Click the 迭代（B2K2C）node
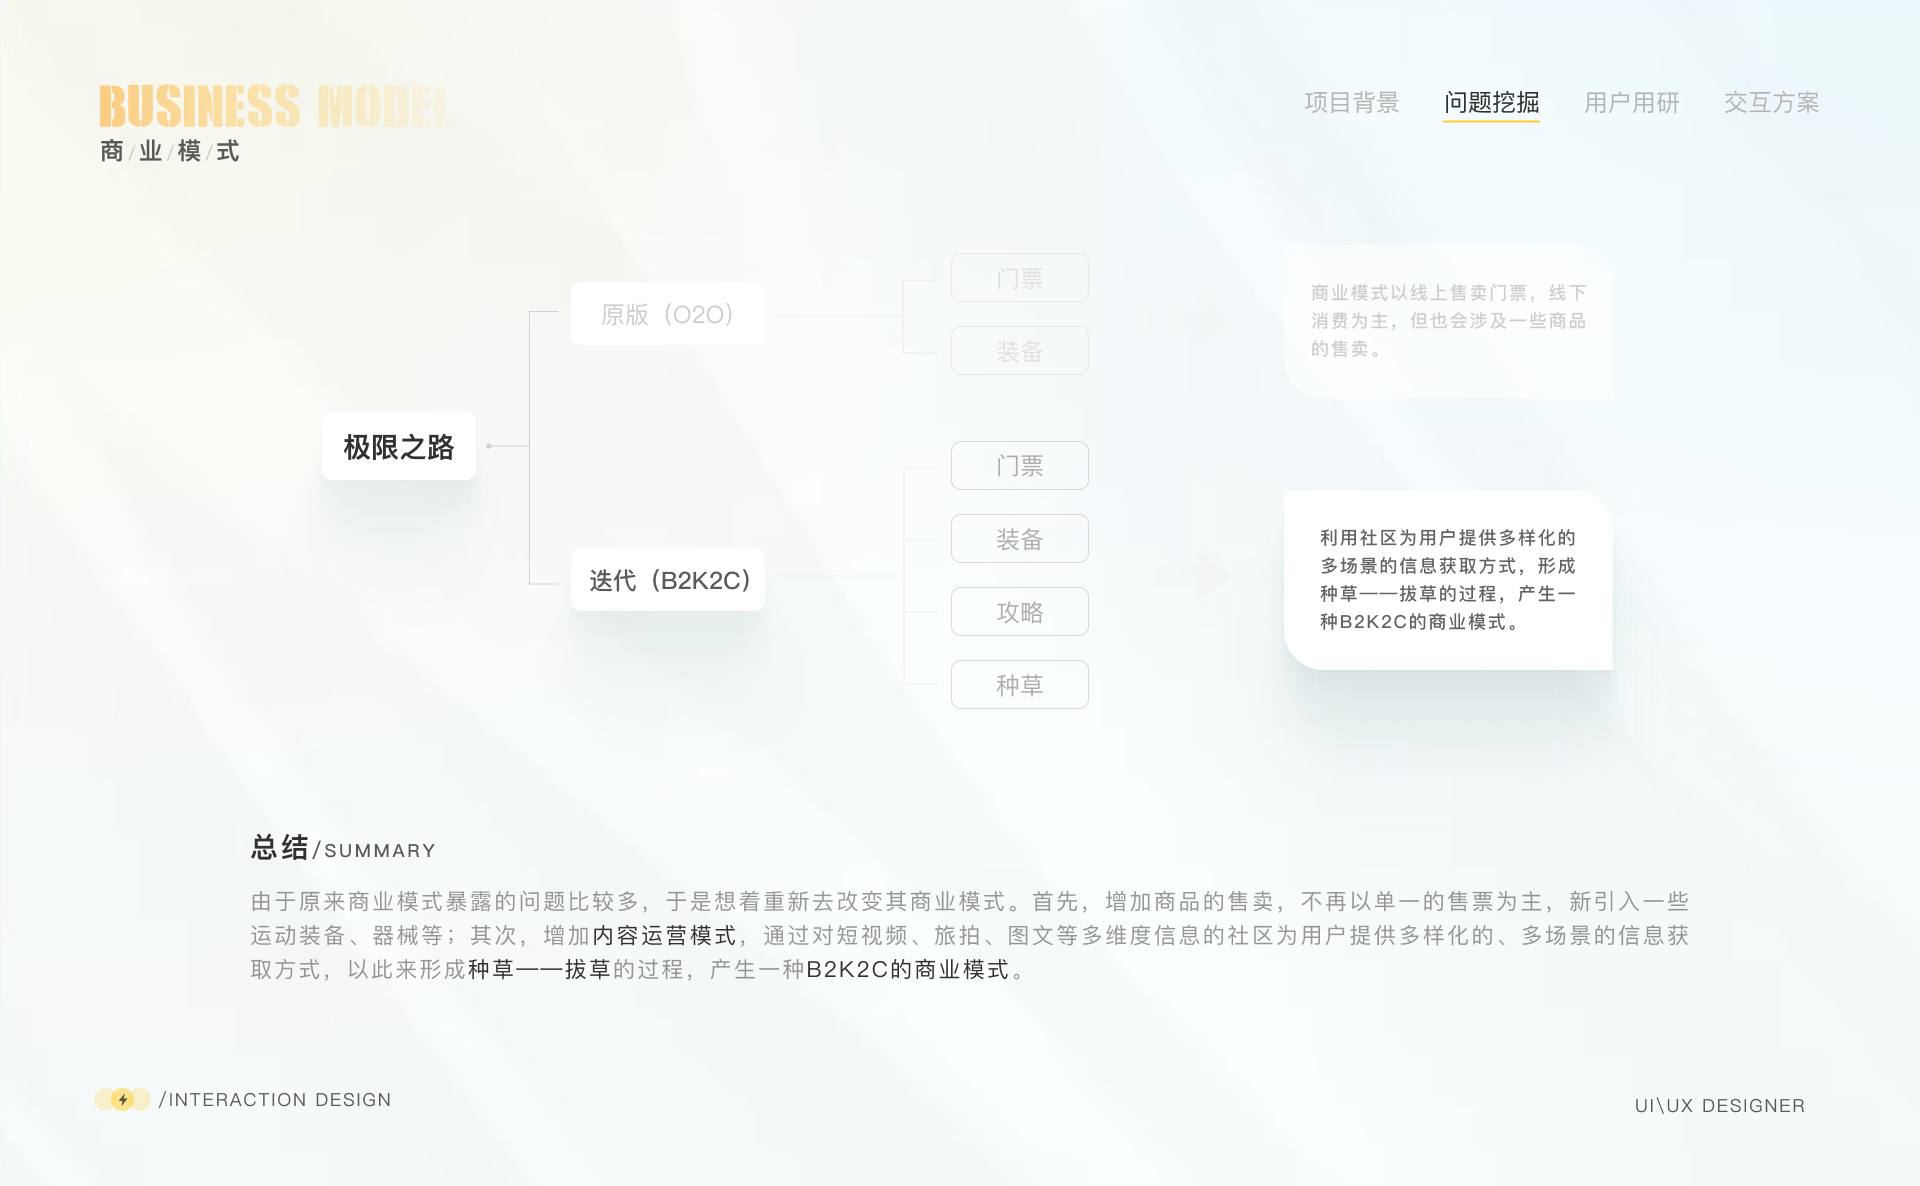The image size is (1920, 1186). click(668, 580)
